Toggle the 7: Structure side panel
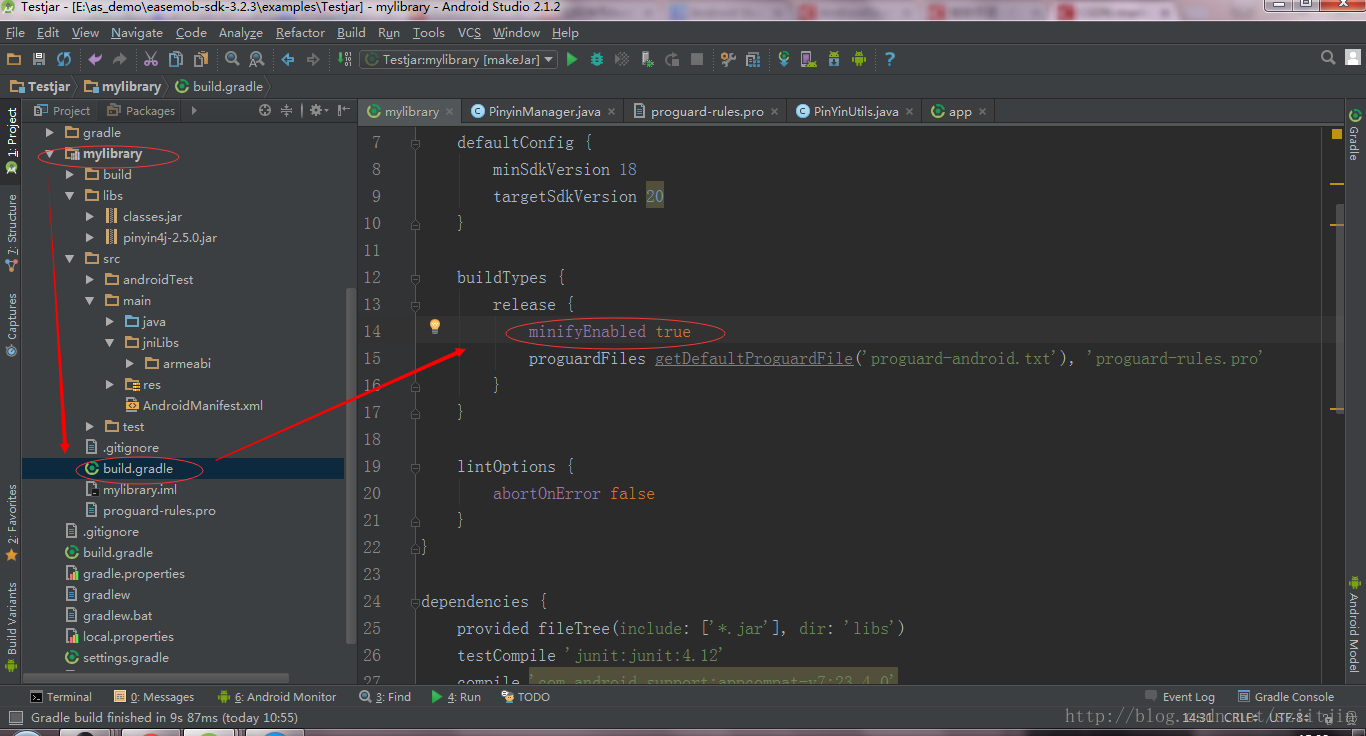 (x=12, y=234)
